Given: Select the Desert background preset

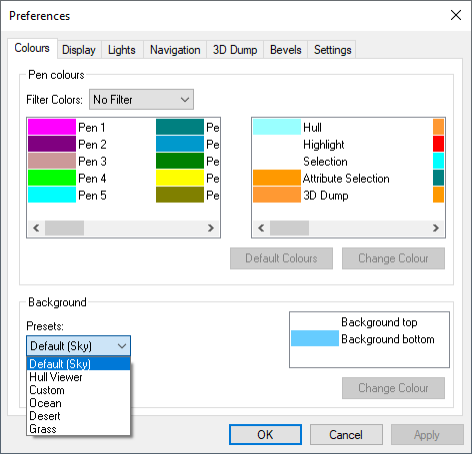Looking at the screenshot, I should 78,416.
